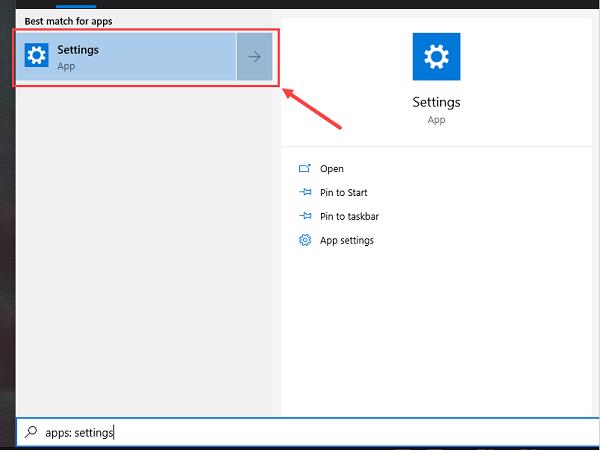Select Pin to taskbar option
This screenshot has height=450, width=600.
(x=349, y=216)
